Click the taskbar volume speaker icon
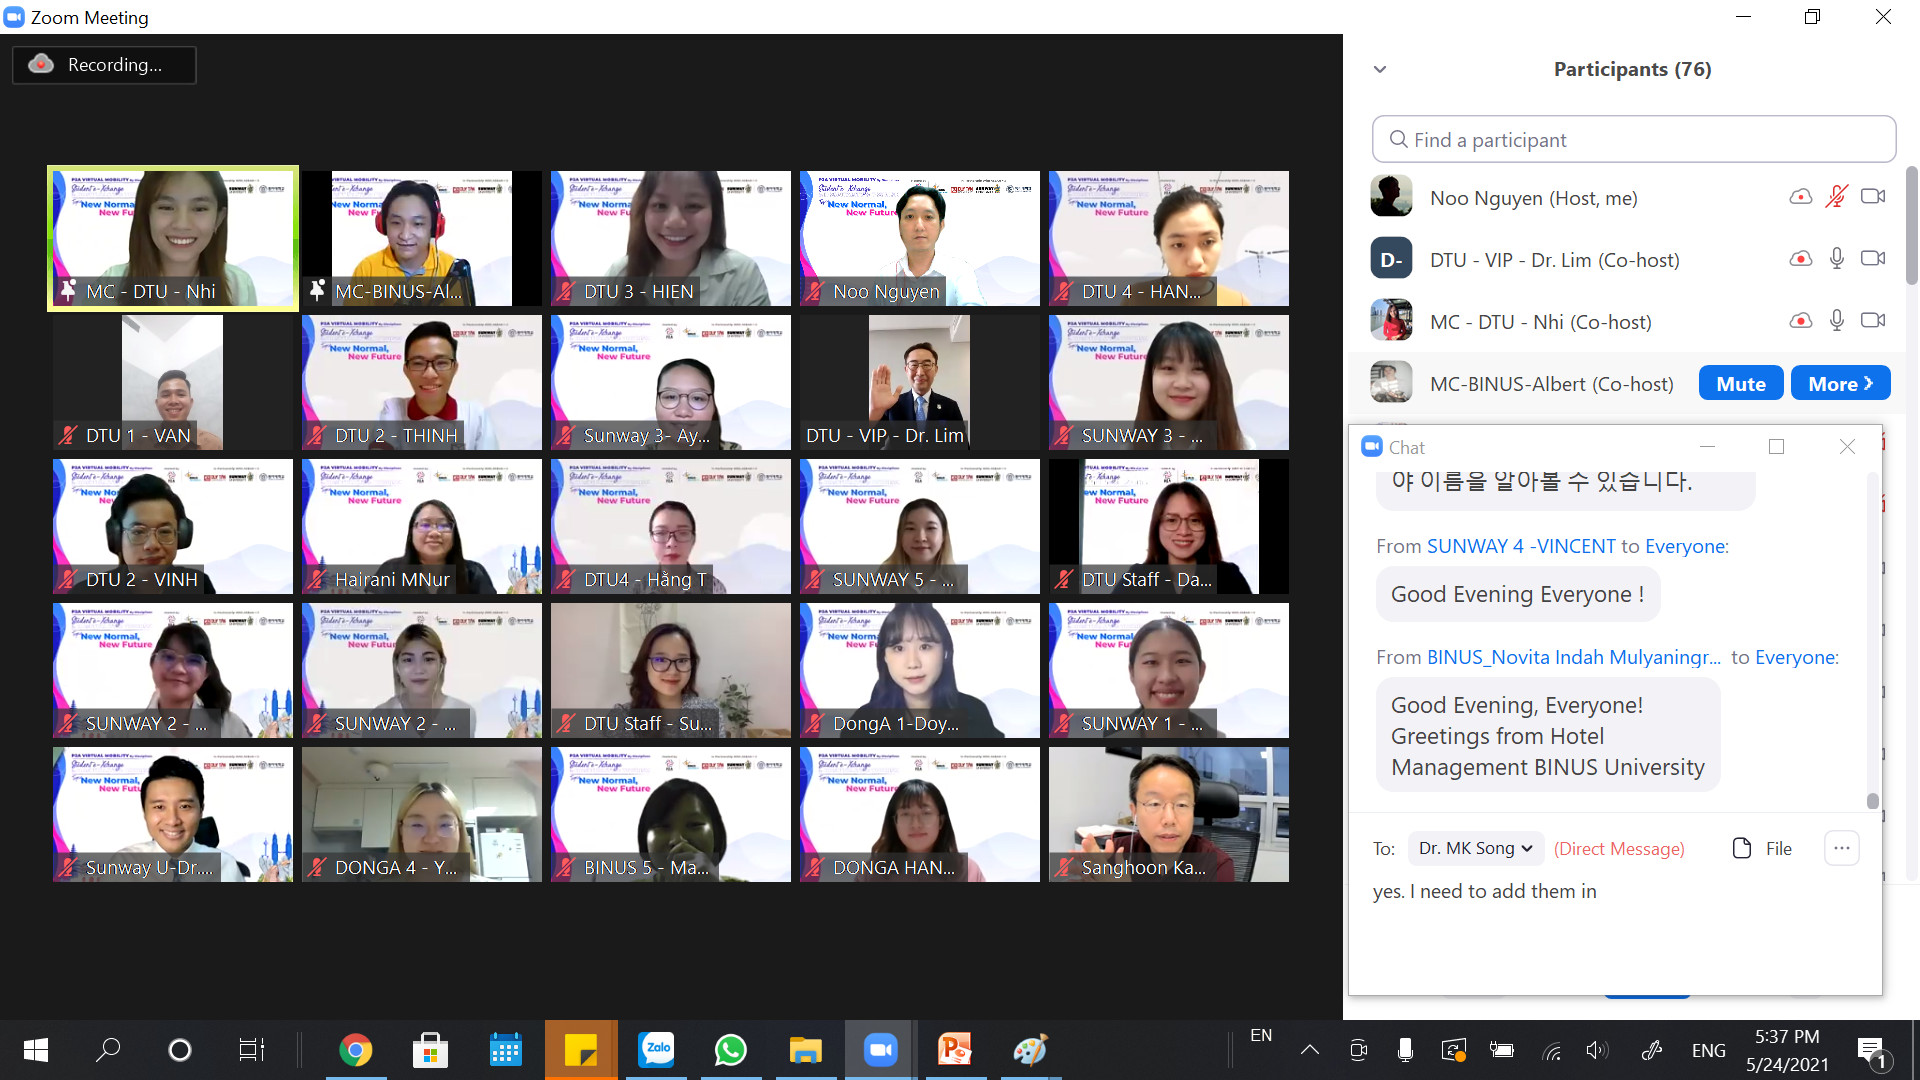1920x1080 pixels. click(1596, 1050)
